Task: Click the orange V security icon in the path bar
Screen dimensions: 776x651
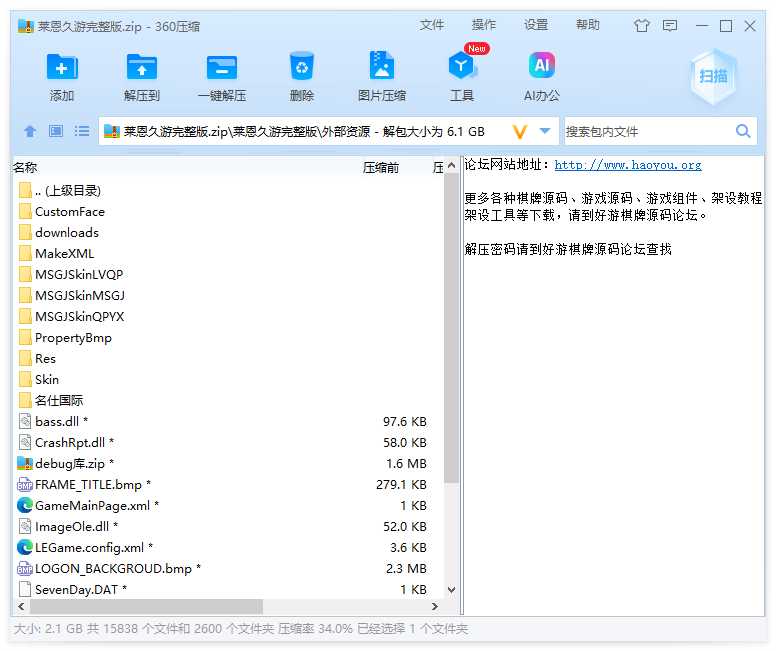Action: [x=519, y=132]
